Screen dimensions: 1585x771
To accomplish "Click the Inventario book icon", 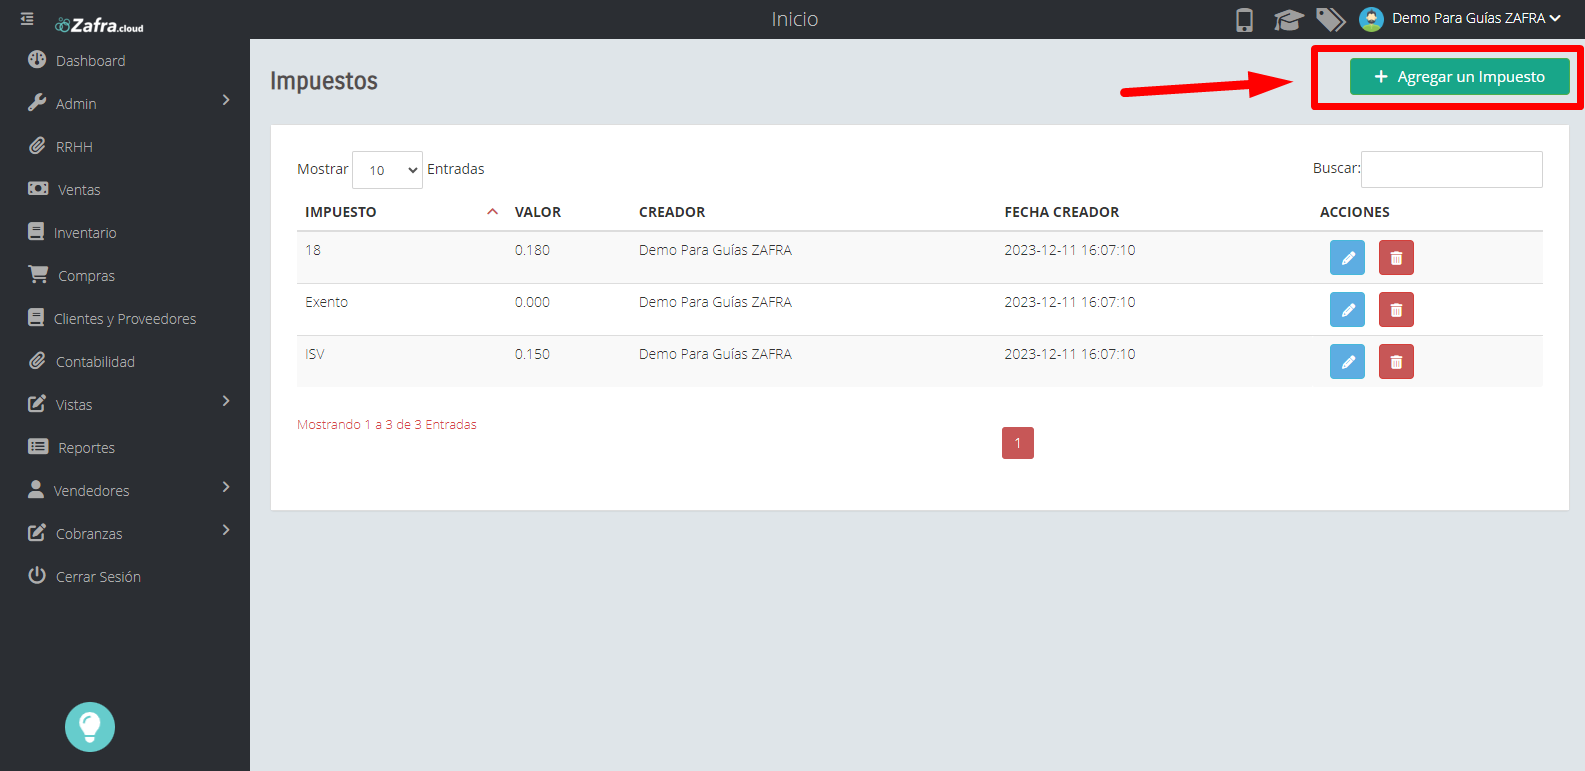I will [x=36, y=231].
